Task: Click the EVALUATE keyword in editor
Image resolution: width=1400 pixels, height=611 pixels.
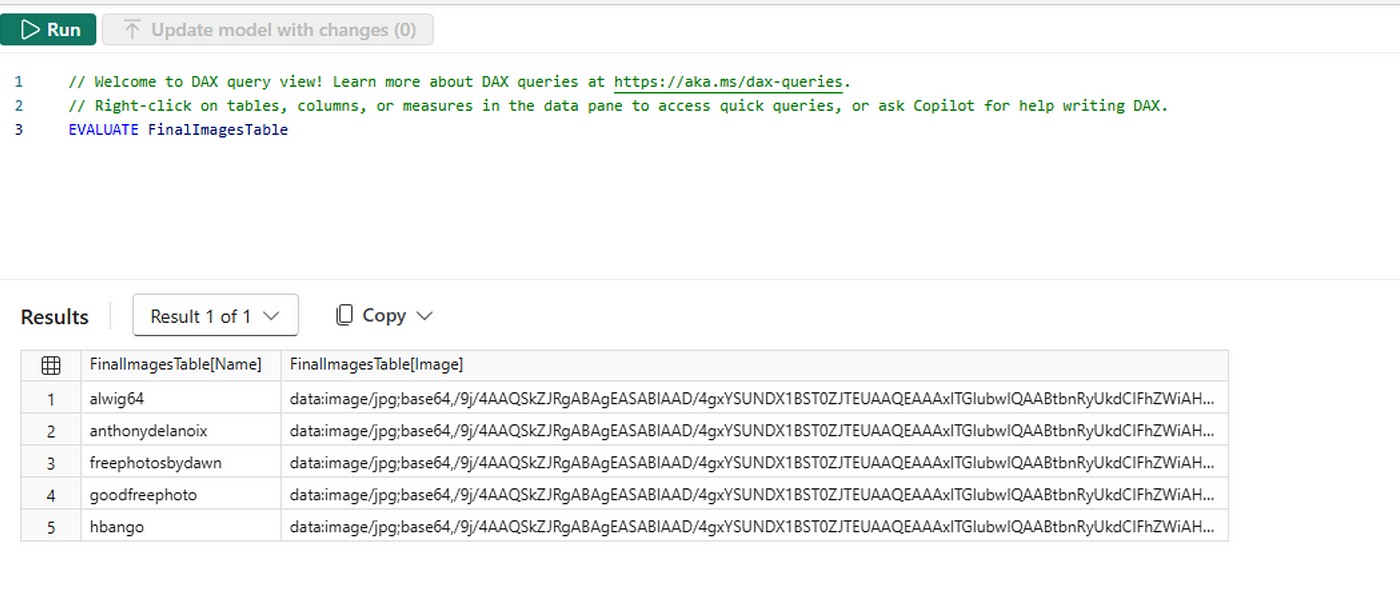Action: (x=103, y=130)
